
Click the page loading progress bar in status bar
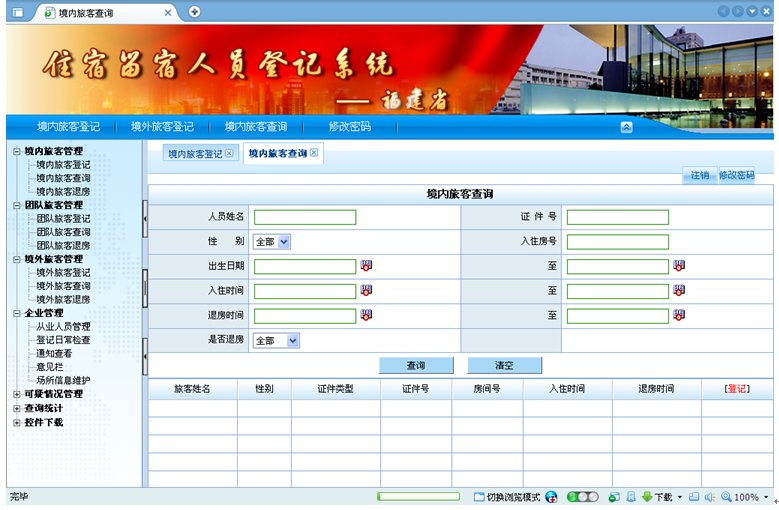(418, 497)
